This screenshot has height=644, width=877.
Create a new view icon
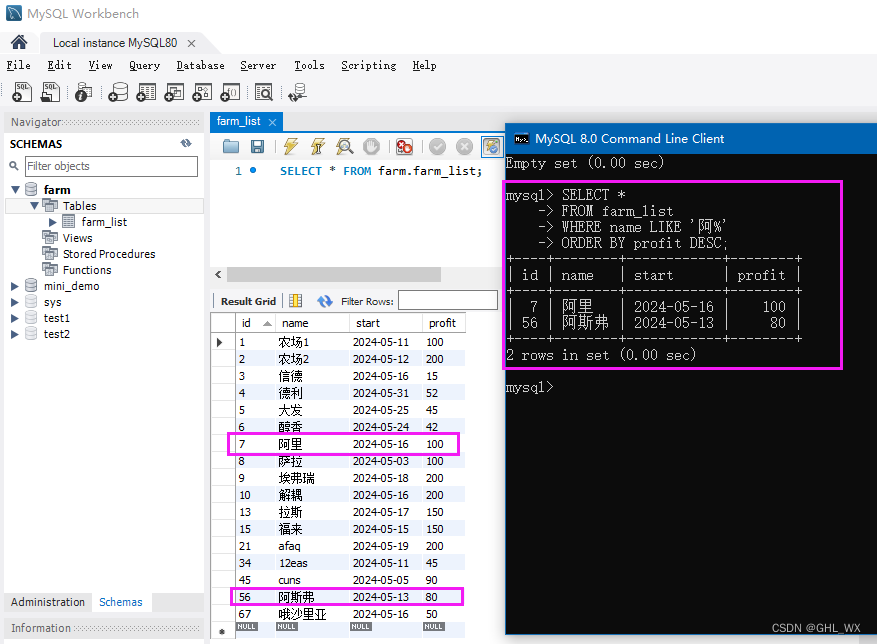[x=174, y=92]
